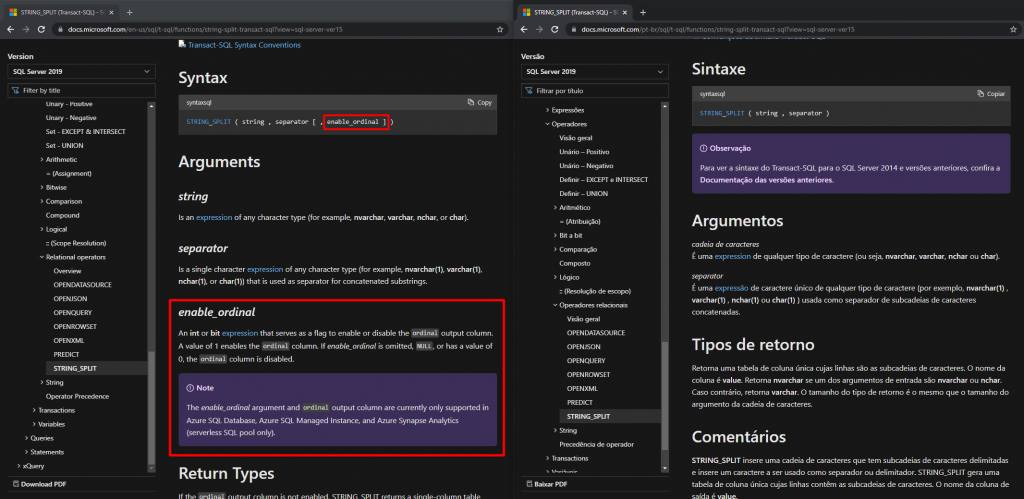Expand the Arithmetic tree node

click(42, 159)
